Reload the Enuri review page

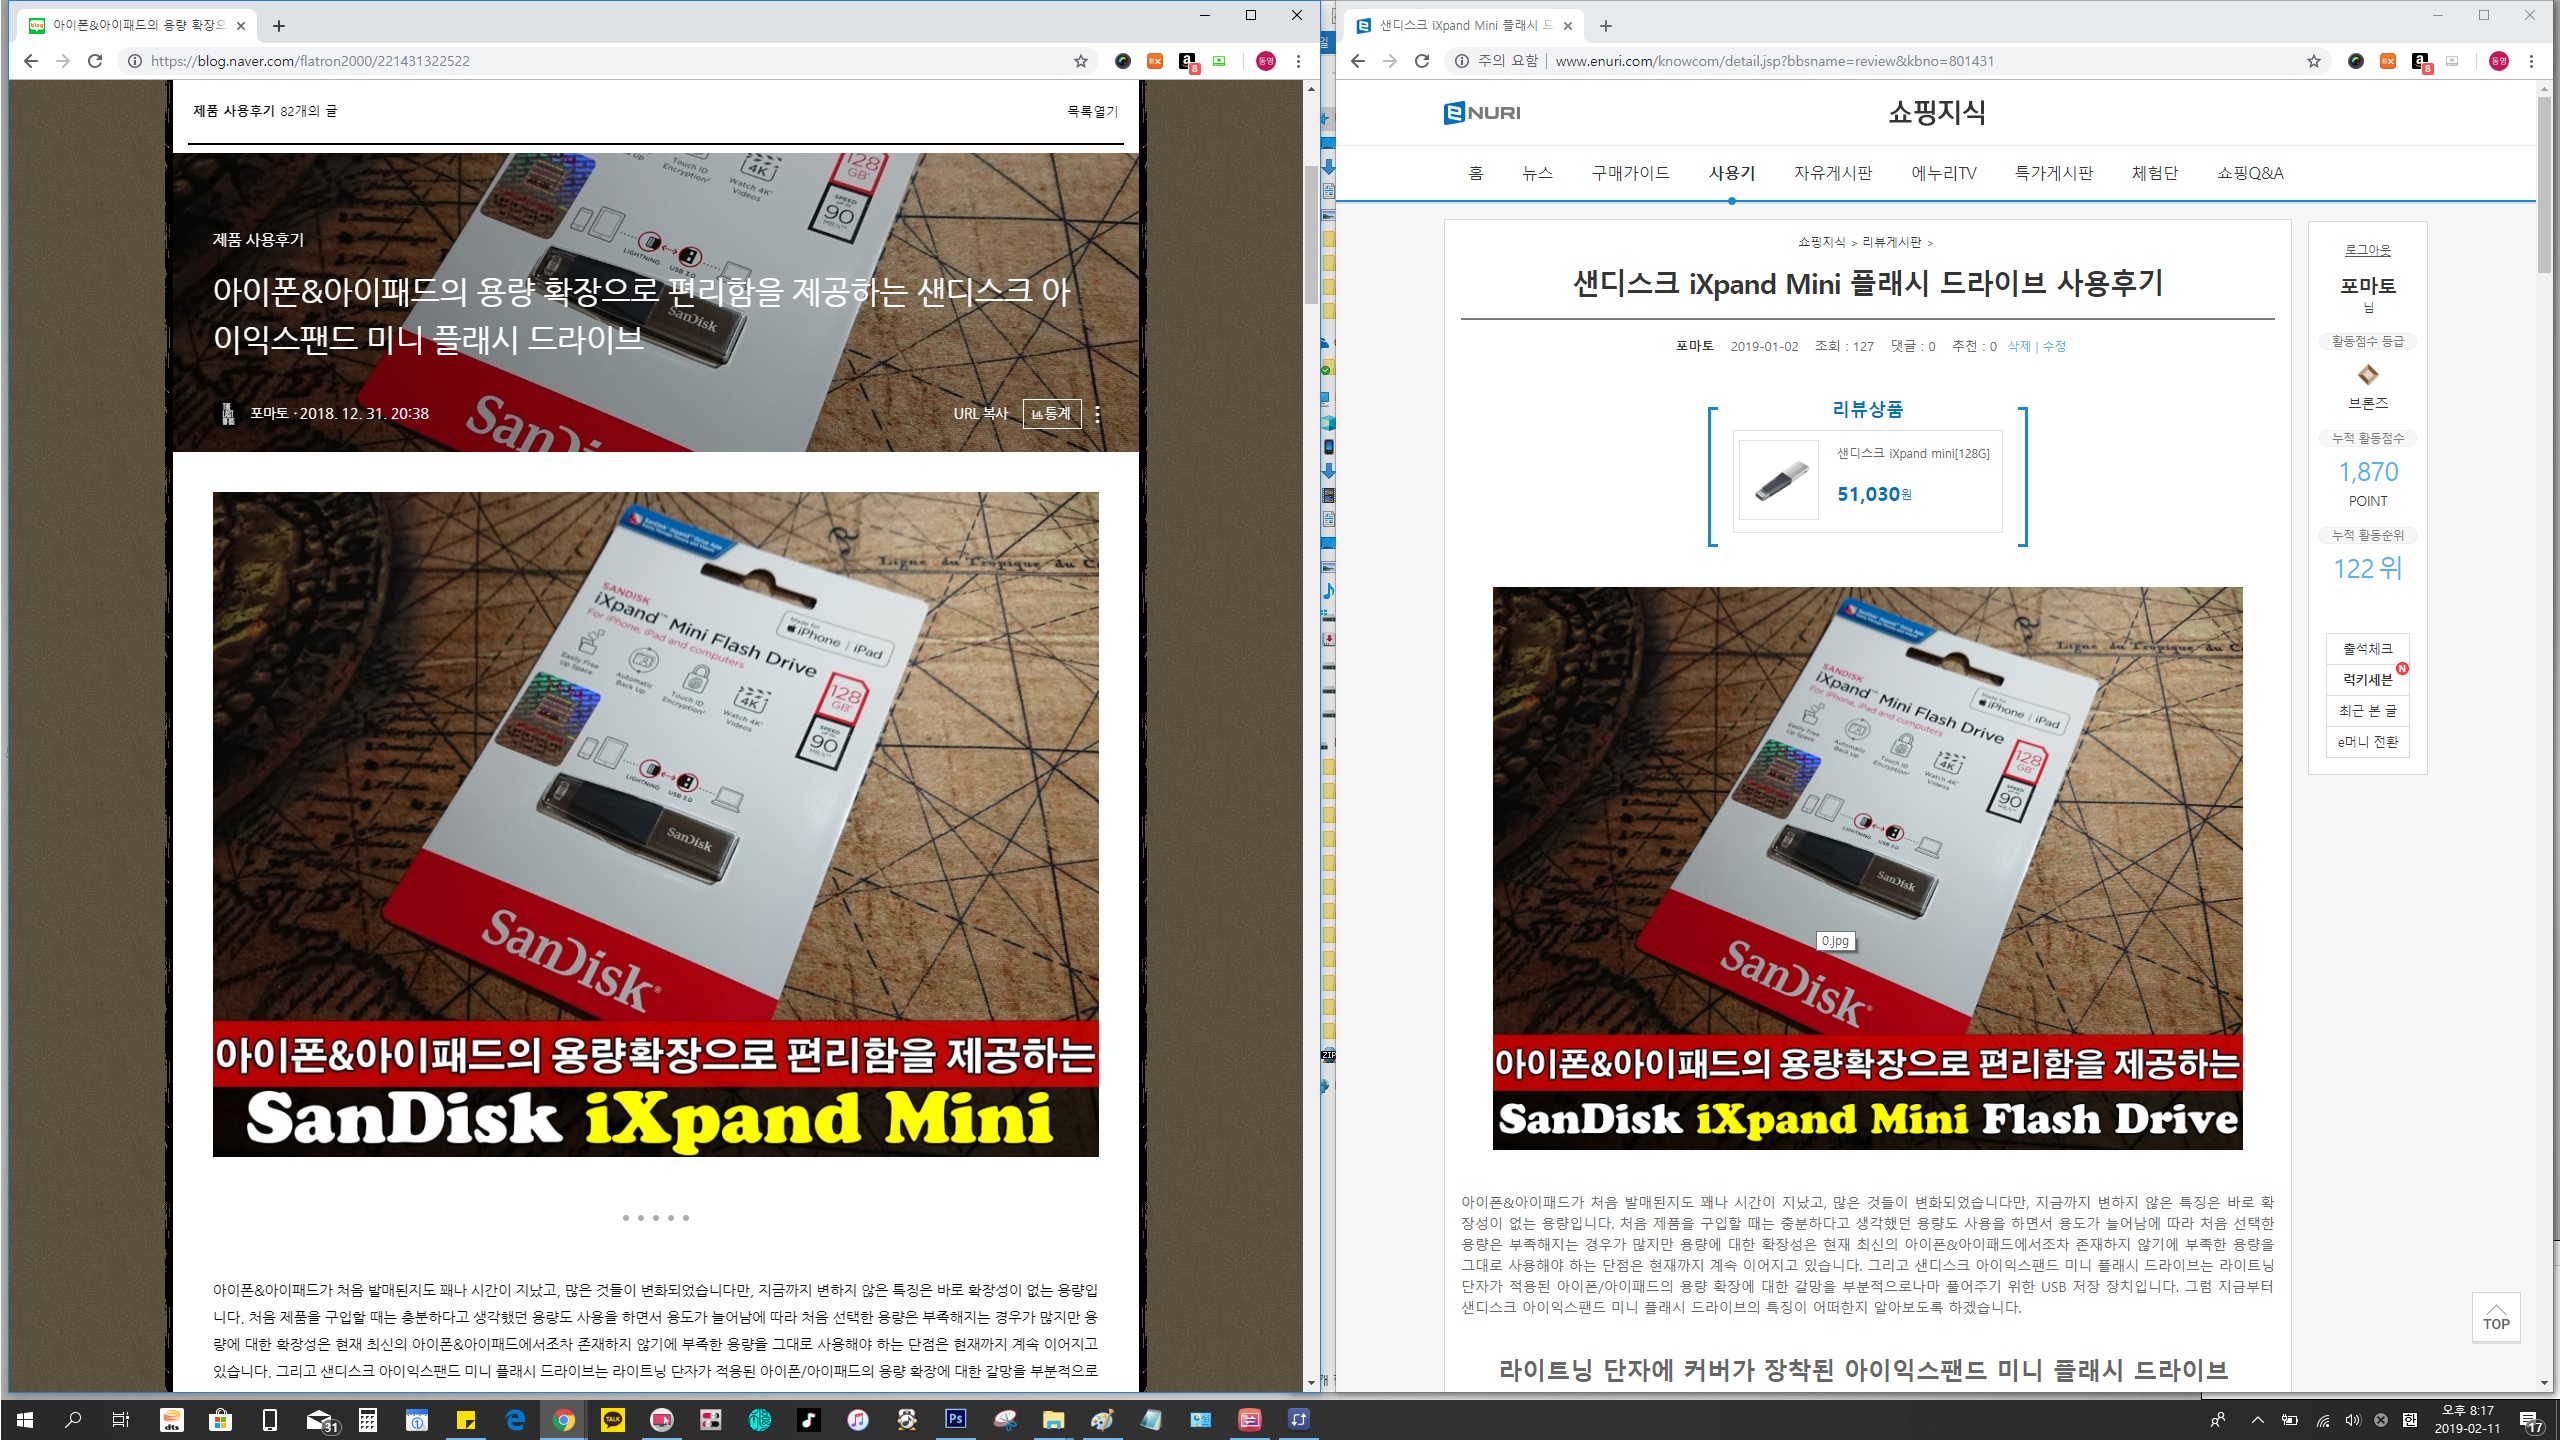click(1421, 61)
